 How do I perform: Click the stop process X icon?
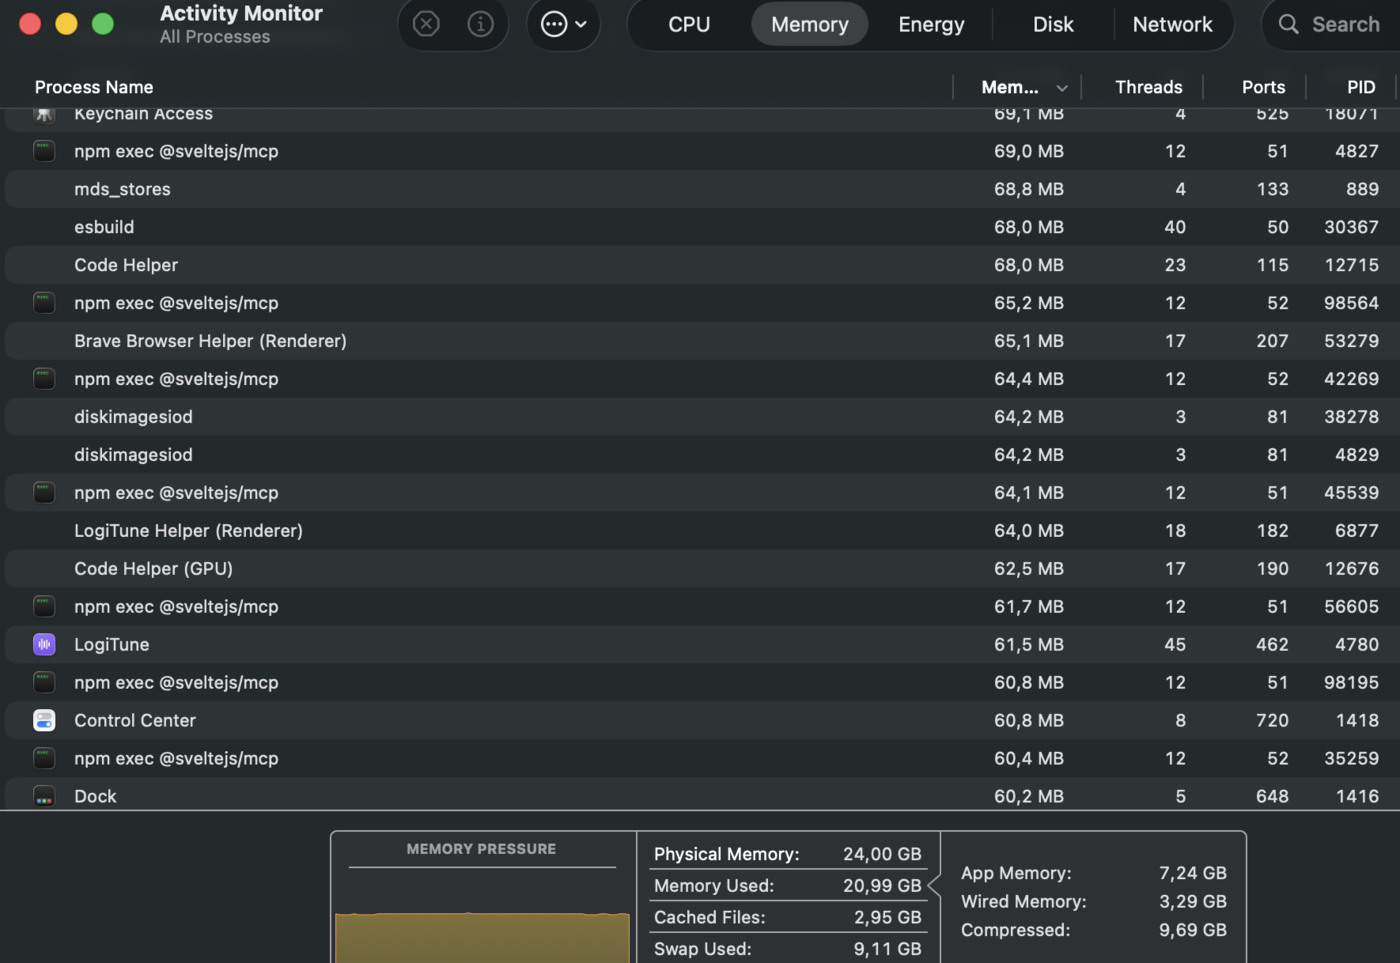click(x=426, y=24)
